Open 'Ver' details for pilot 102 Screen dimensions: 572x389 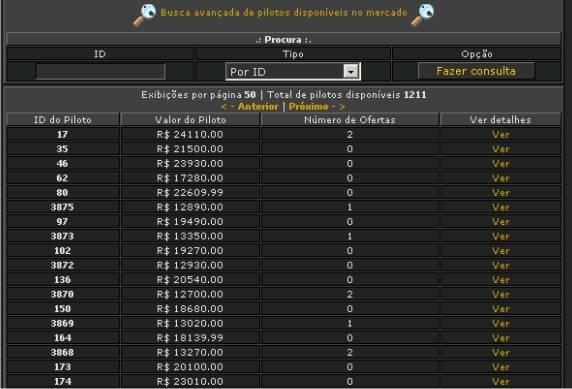500,251
